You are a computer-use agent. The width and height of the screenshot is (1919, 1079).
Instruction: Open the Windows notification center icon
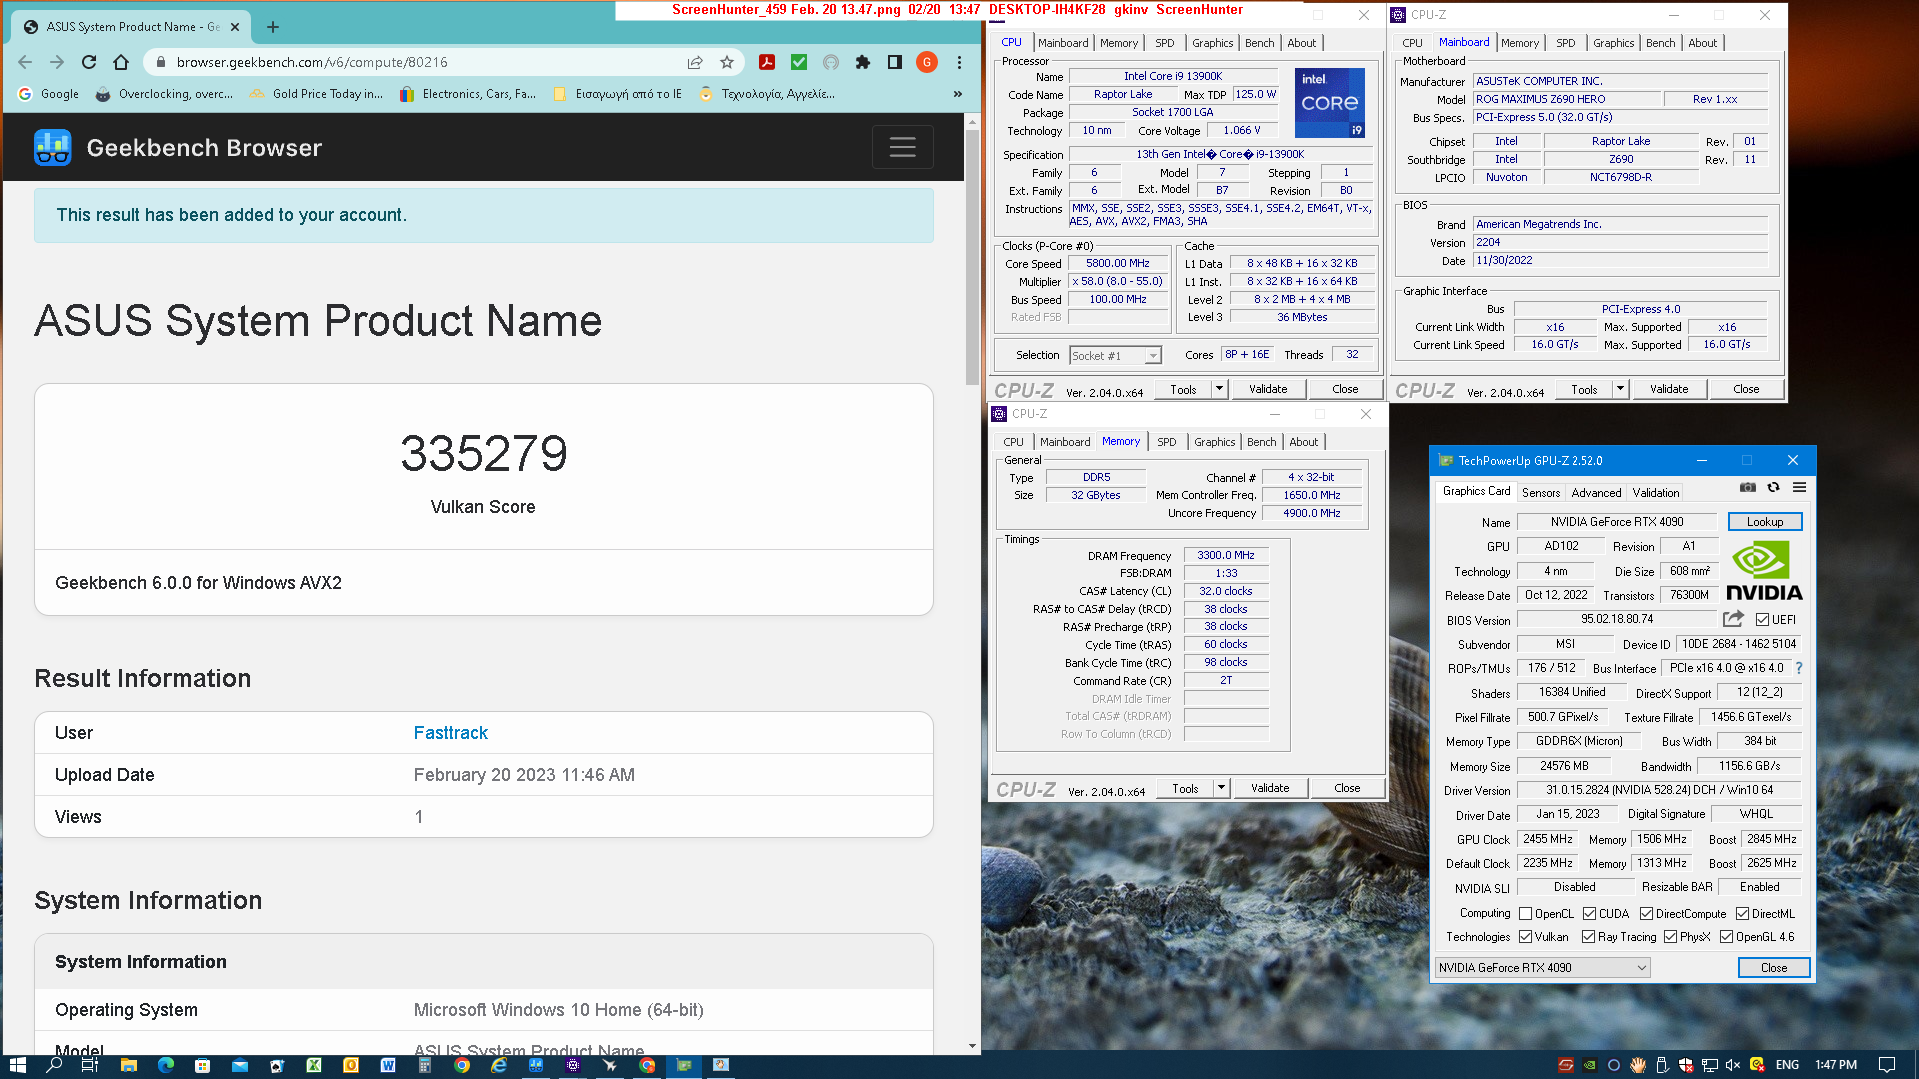click(x=1887, y=1065)
